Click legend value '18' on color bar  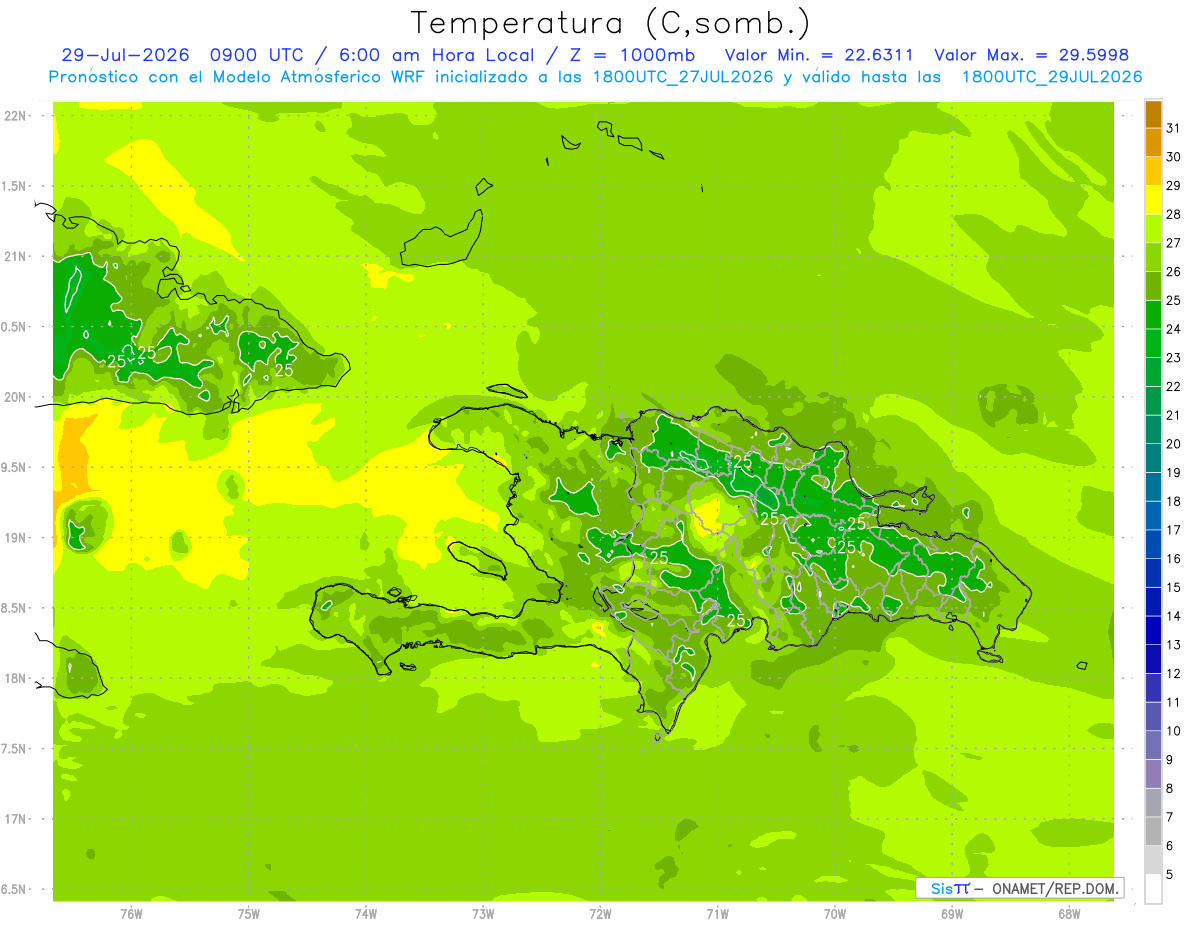(x=1174, y=501)
